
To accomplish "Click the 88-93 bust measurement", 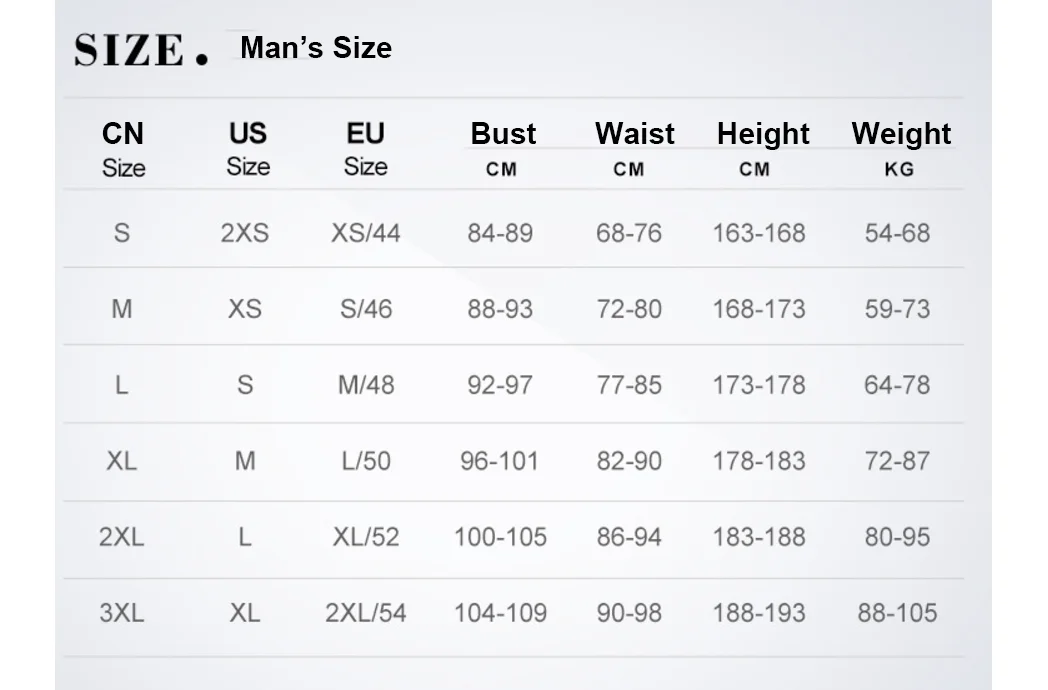I will pyautogui.click(x=500, y=309).
